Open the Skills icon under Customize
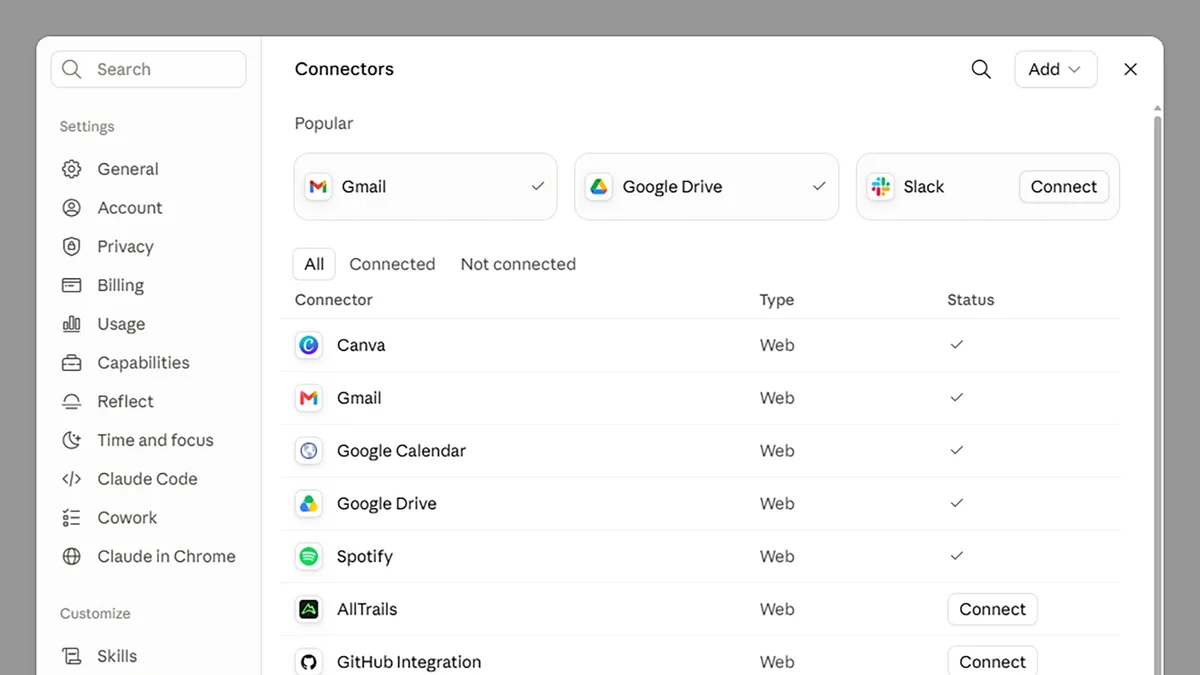Viewport: 1200px width, 675px height. click(x=71, y=656)
